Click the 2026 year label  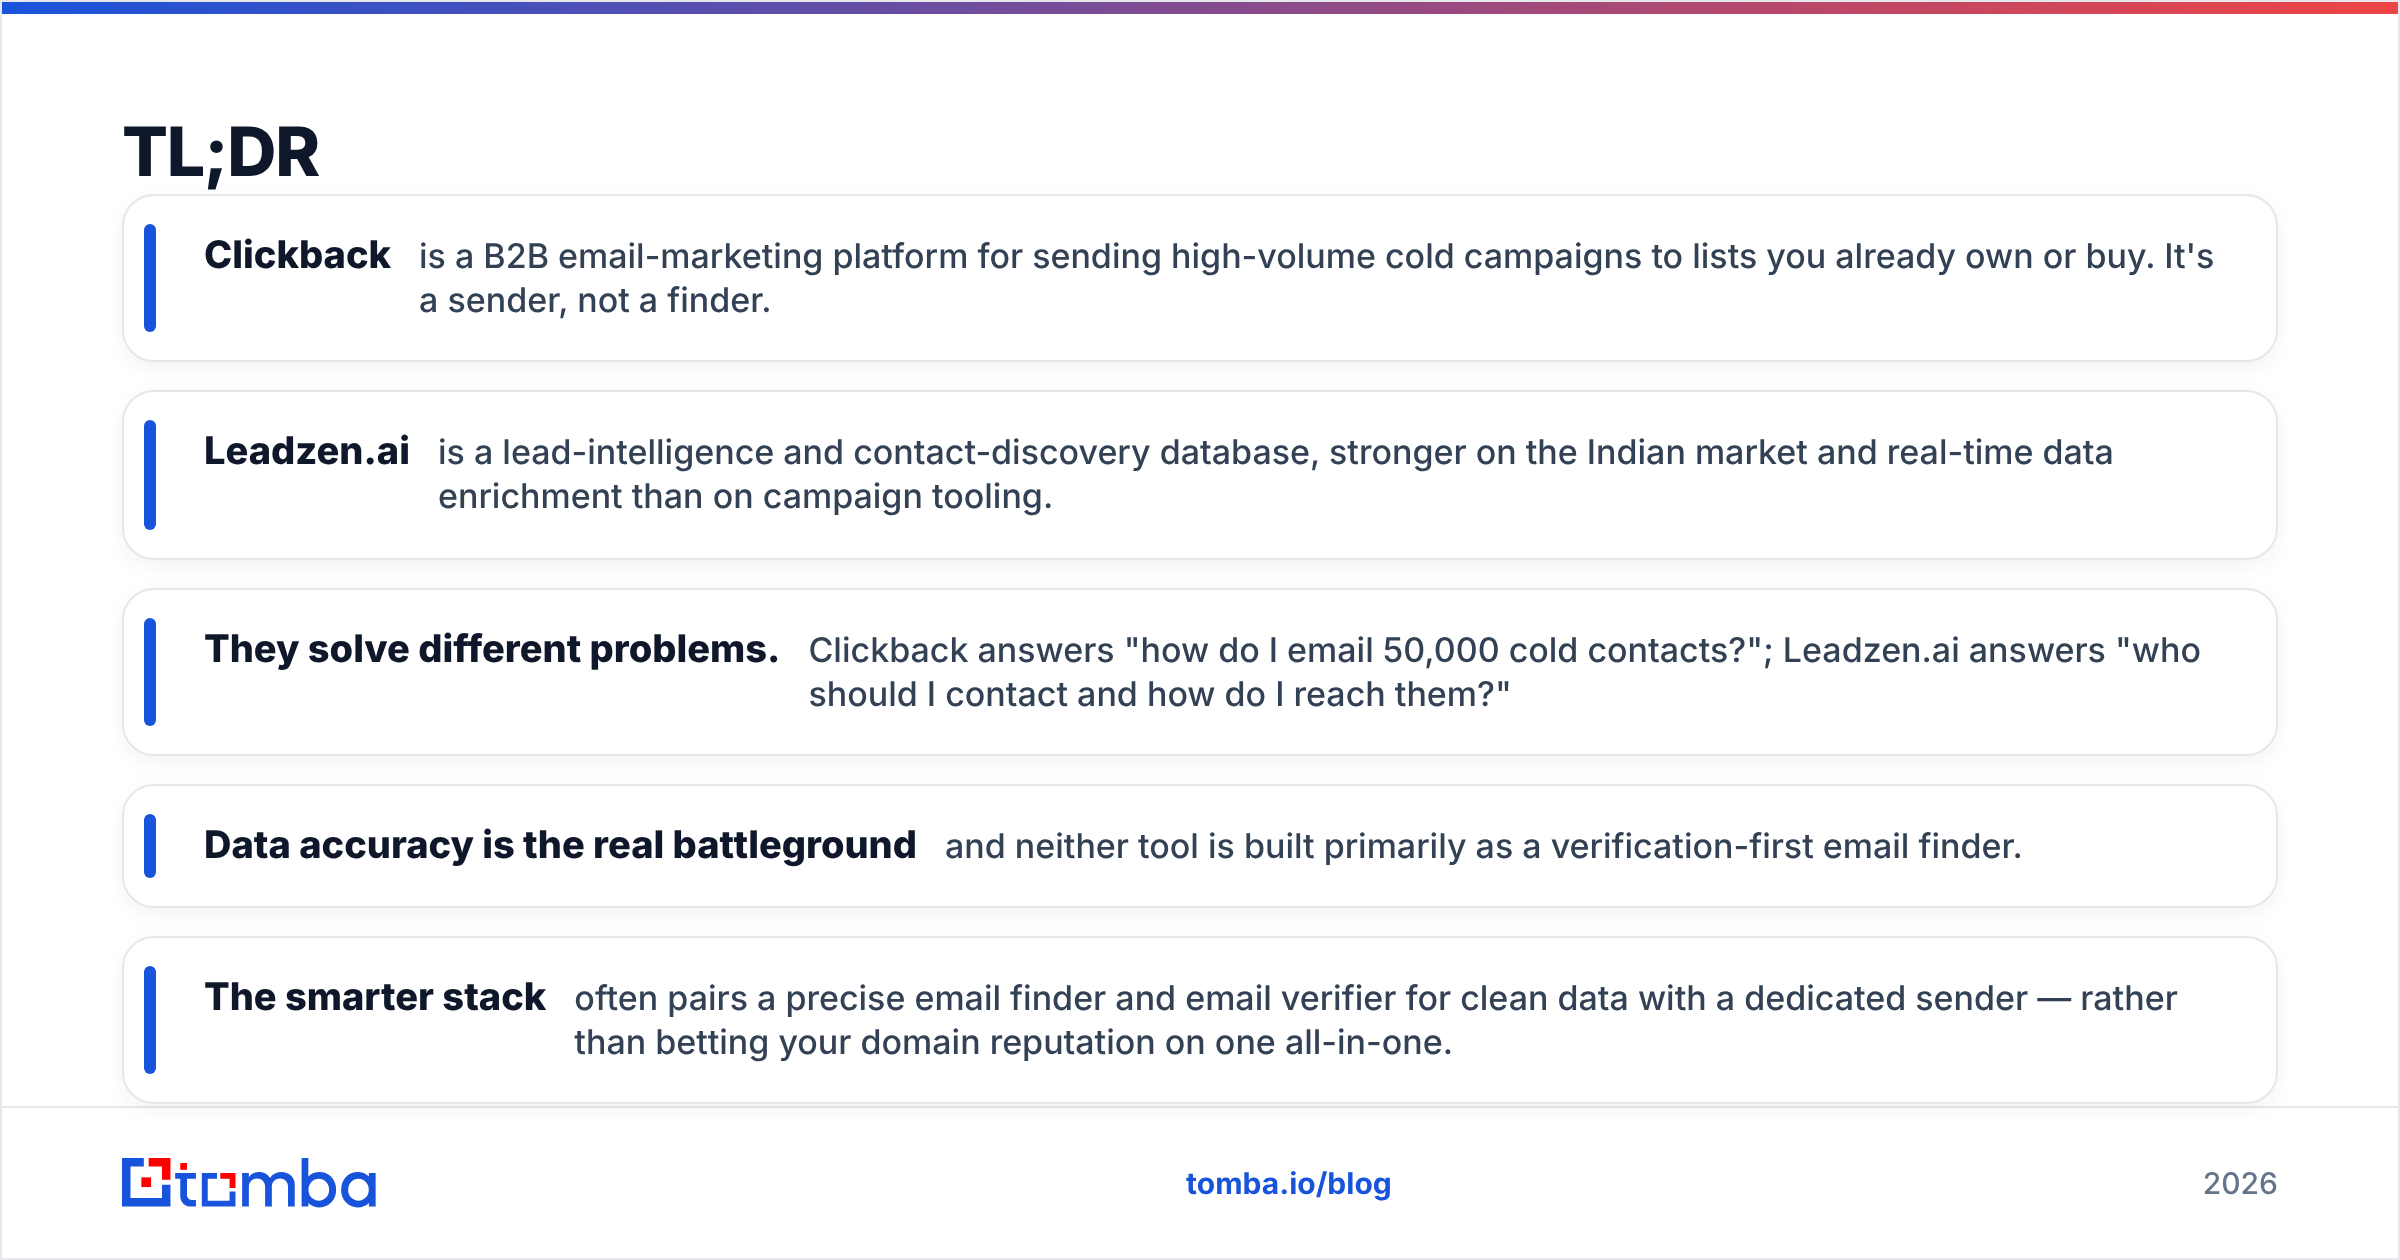[2240, 1184]
